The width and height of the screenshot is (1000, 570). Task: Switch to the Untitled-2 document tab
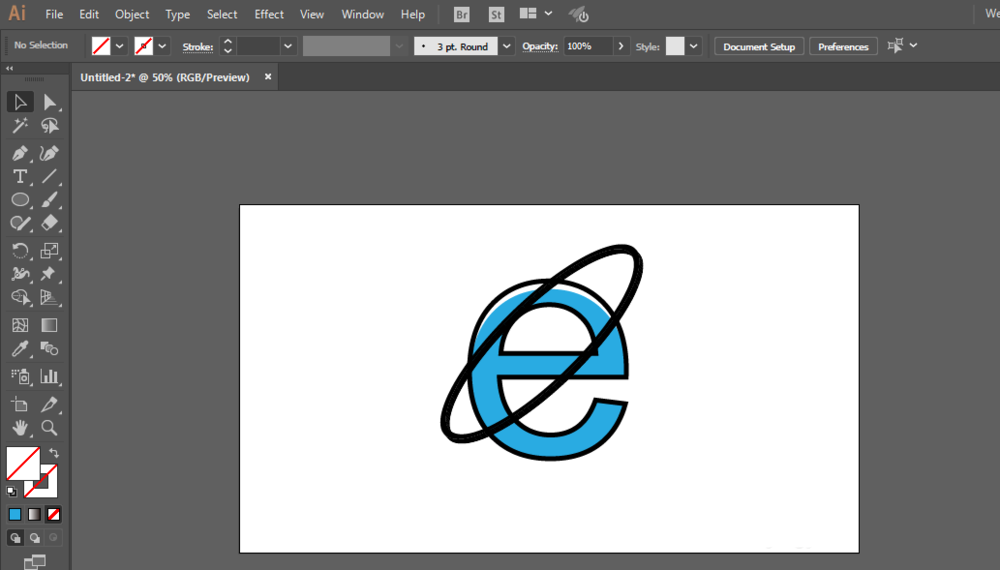(x=165, y=77)
